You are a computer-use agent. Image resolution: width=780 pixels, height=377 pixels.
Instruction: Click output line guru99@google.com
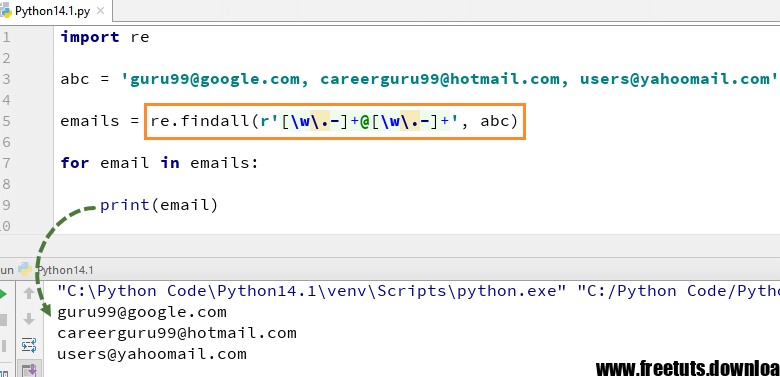click(142, 312)
